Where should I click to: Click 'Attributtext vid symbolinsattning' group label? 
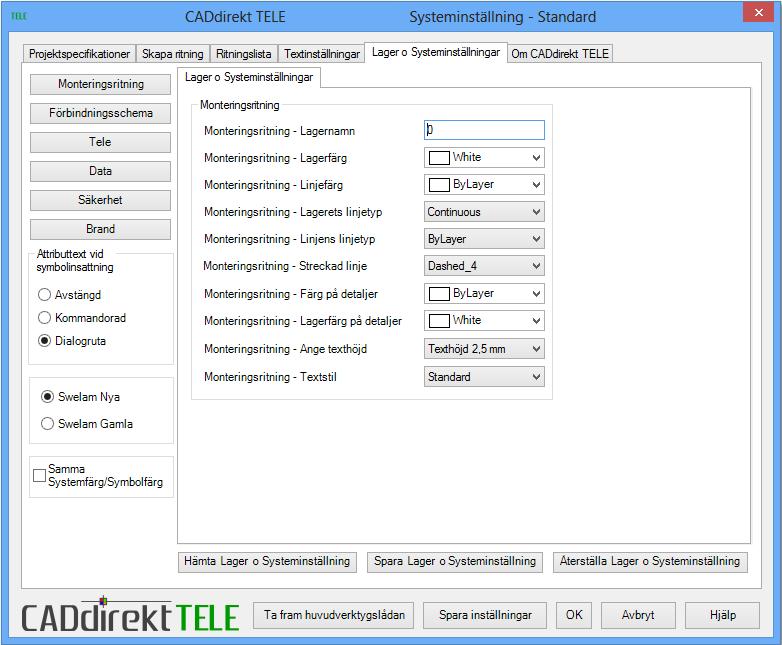tap(75, 260)
